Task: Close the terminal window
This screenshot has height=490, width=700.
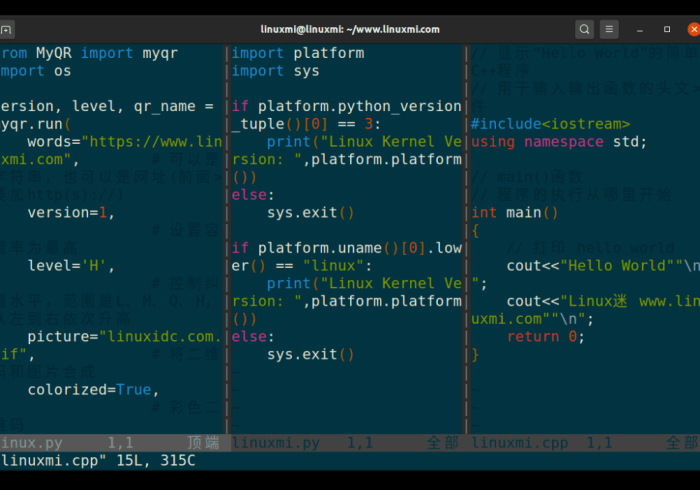Action: [x=691, y=29]
